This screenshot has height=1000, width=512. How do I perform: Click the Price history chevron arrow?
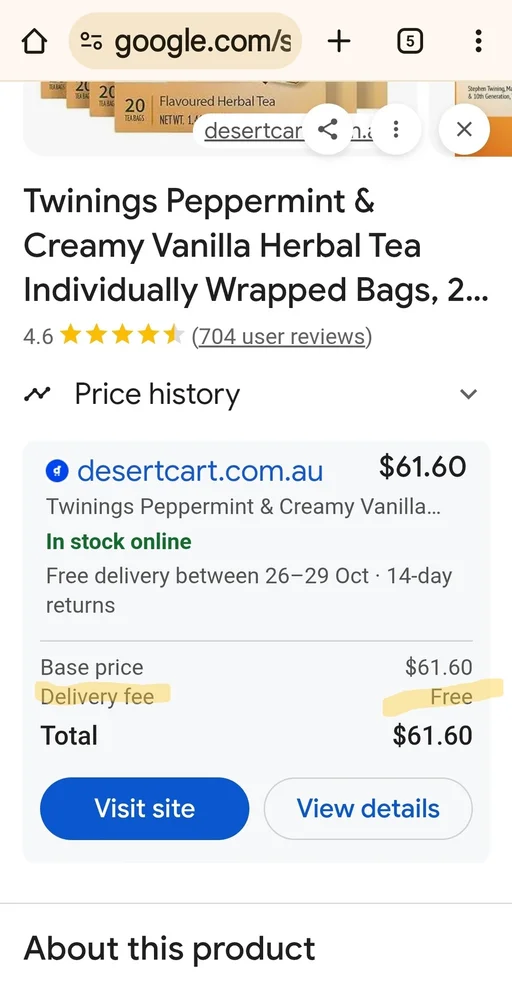coord(469,394)
